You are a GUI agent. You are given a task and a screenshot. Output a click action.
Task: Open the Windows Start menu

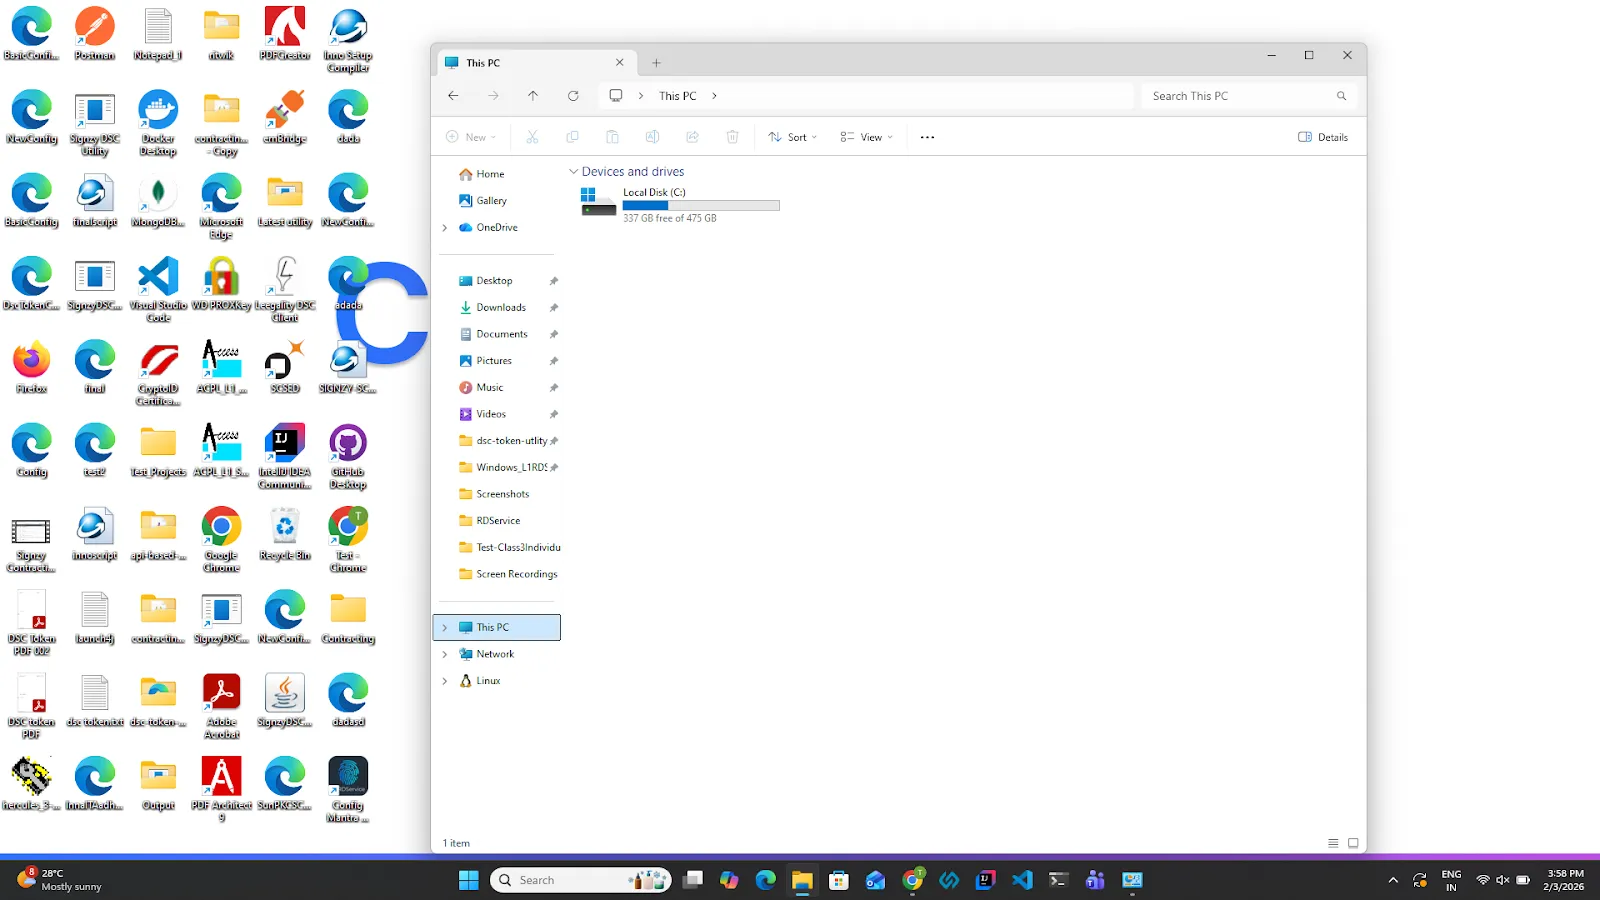click(x=469, y=880)
